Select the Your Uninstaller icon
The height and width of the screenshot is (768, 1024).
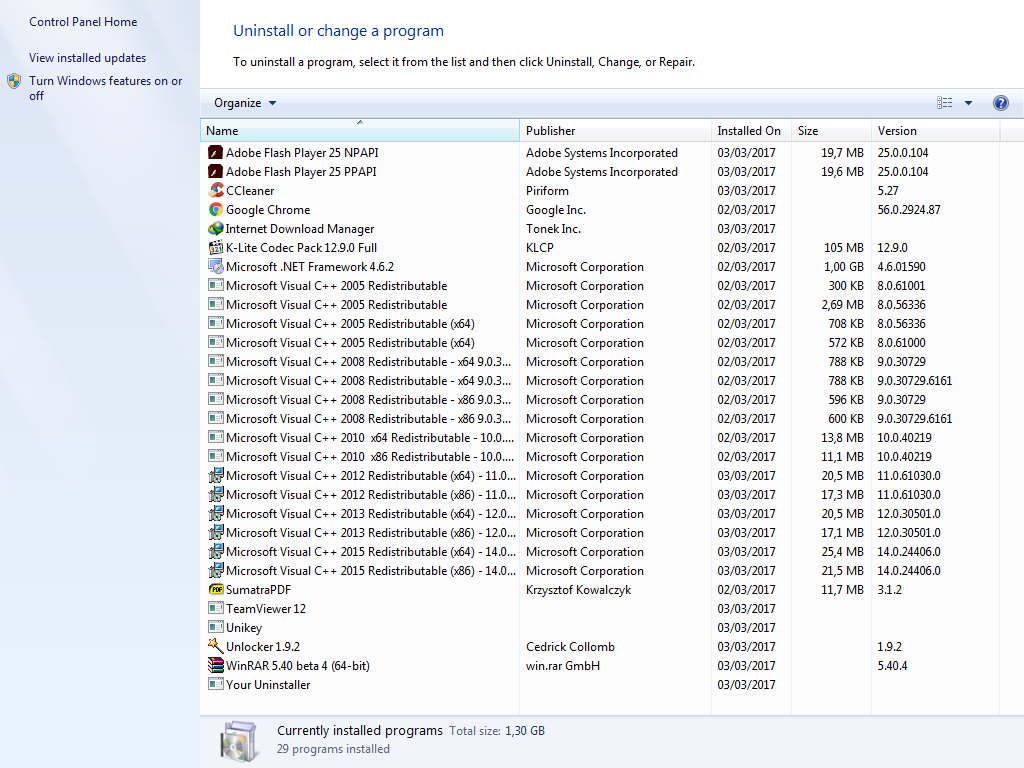tap(216, 684)
